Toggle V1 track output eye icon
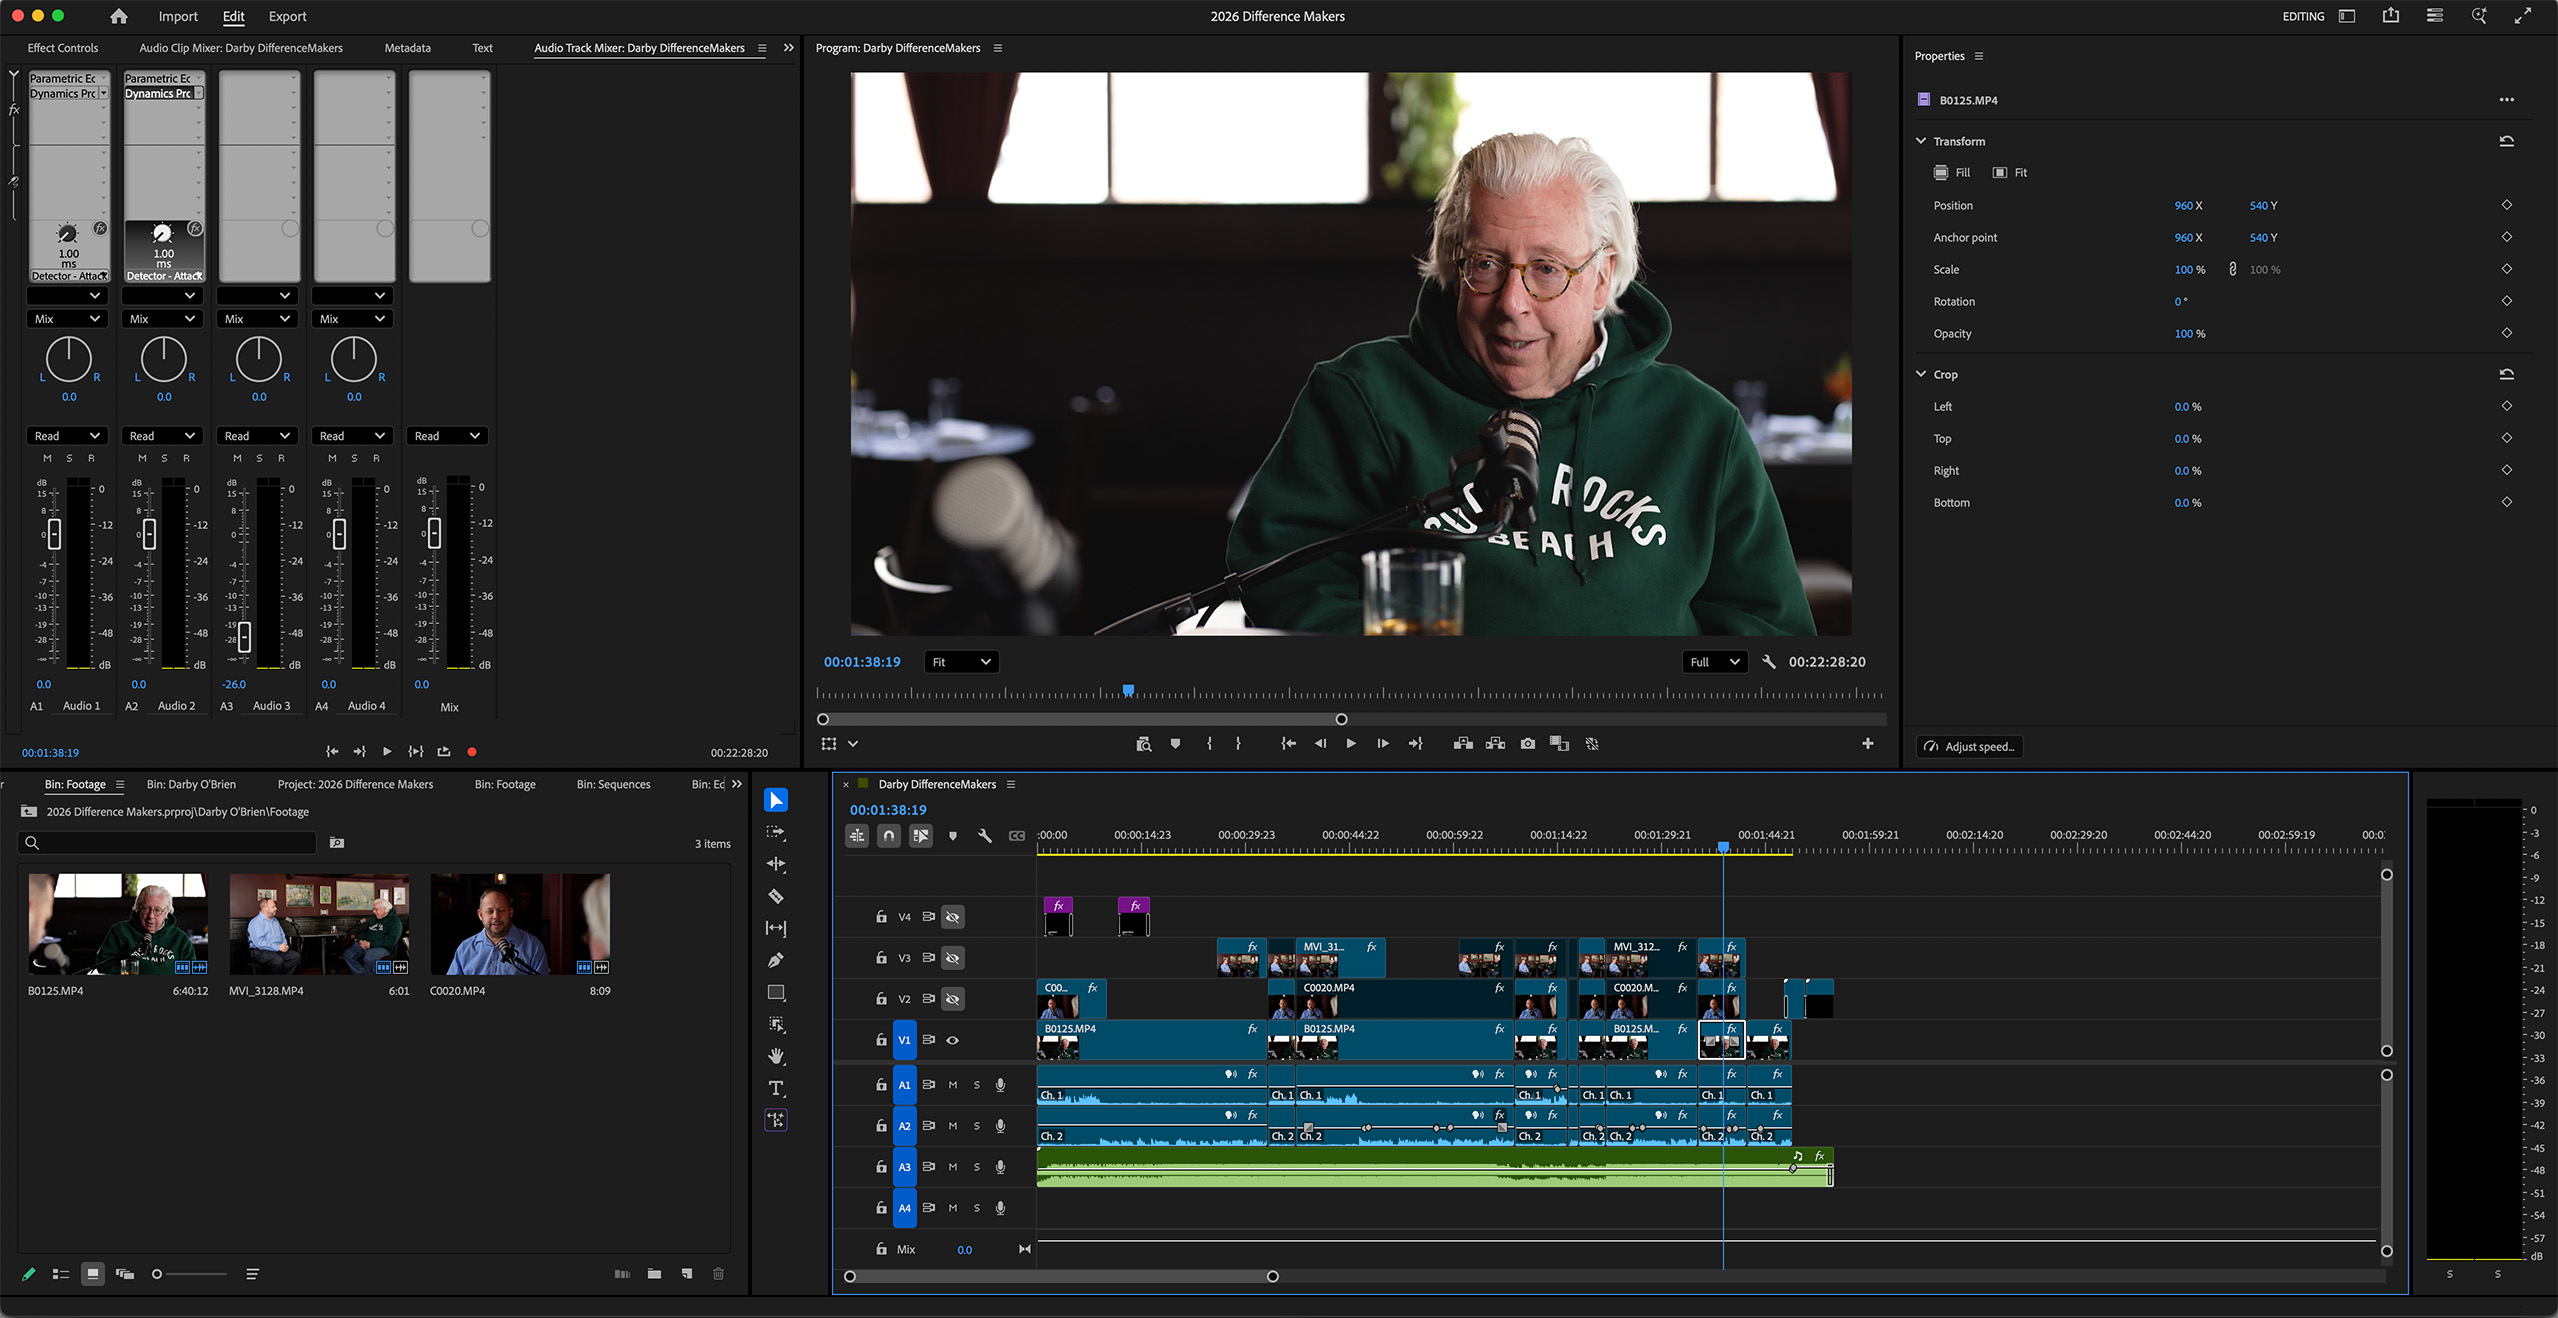 tap(953, 1040)
